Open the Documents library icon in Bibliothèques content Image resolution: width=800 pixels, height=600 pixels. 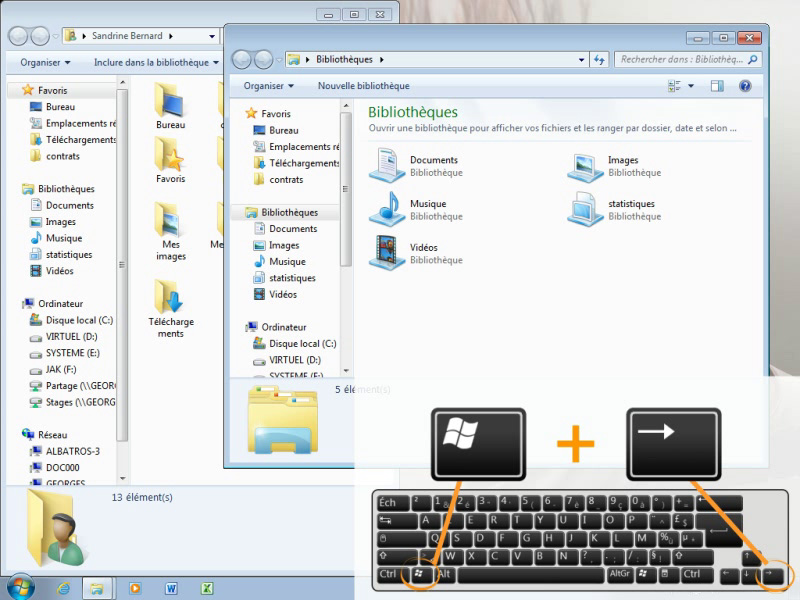point(387,165)
